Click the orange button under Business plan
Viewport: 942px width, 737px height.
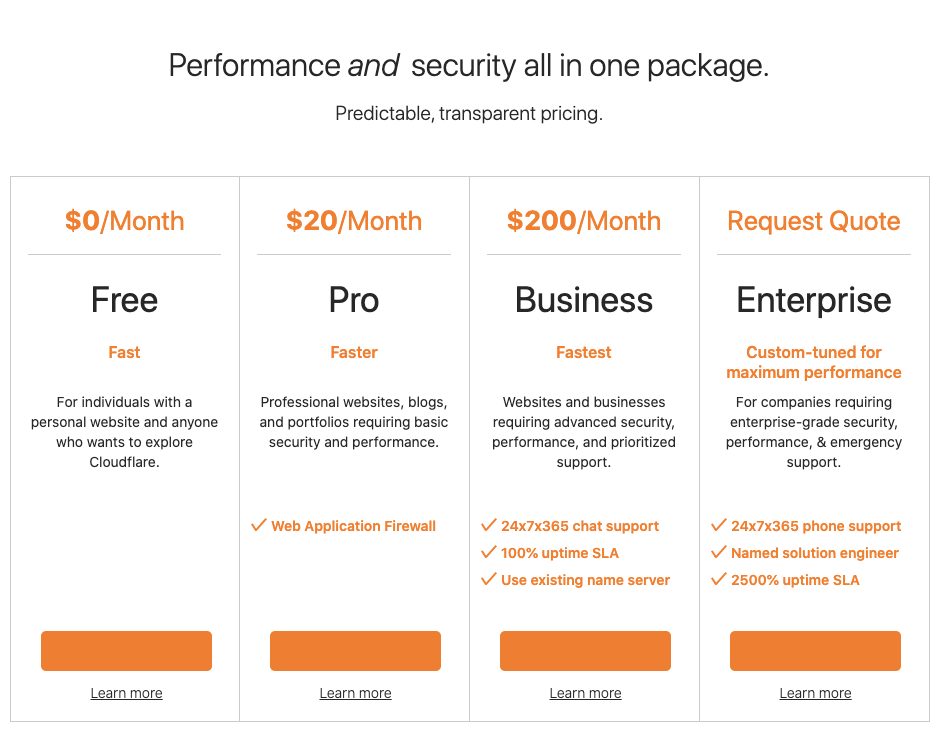pos(585,651)
